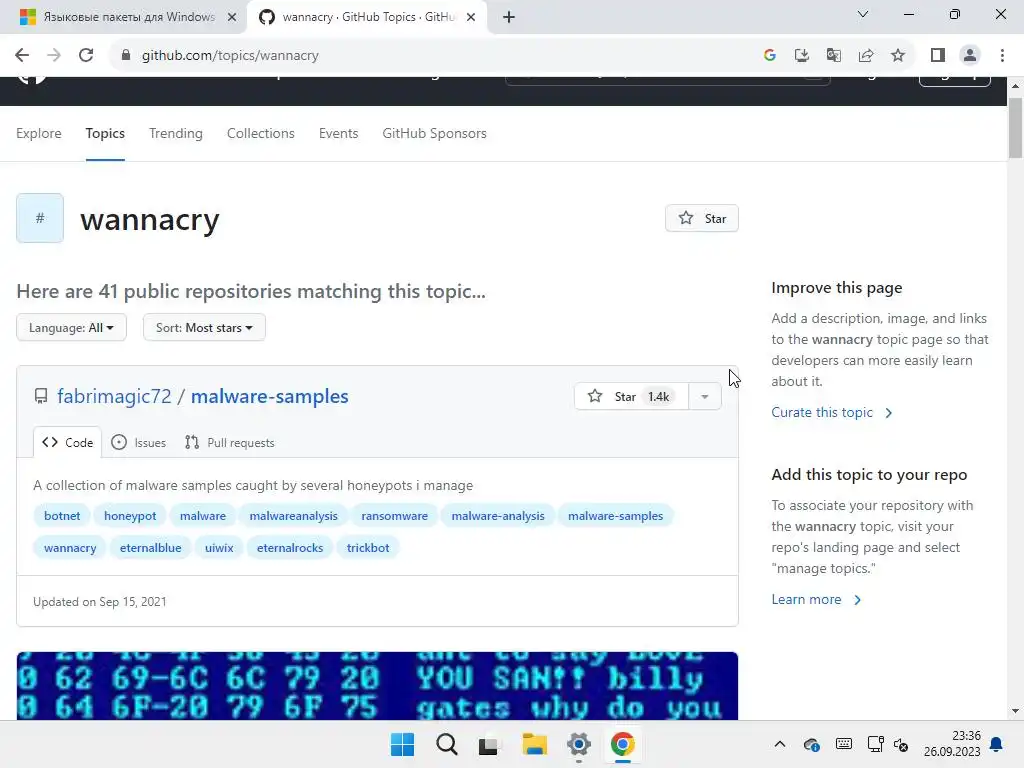
Task: Select the Code tab of malware-samples
Action: coord(67,443)
